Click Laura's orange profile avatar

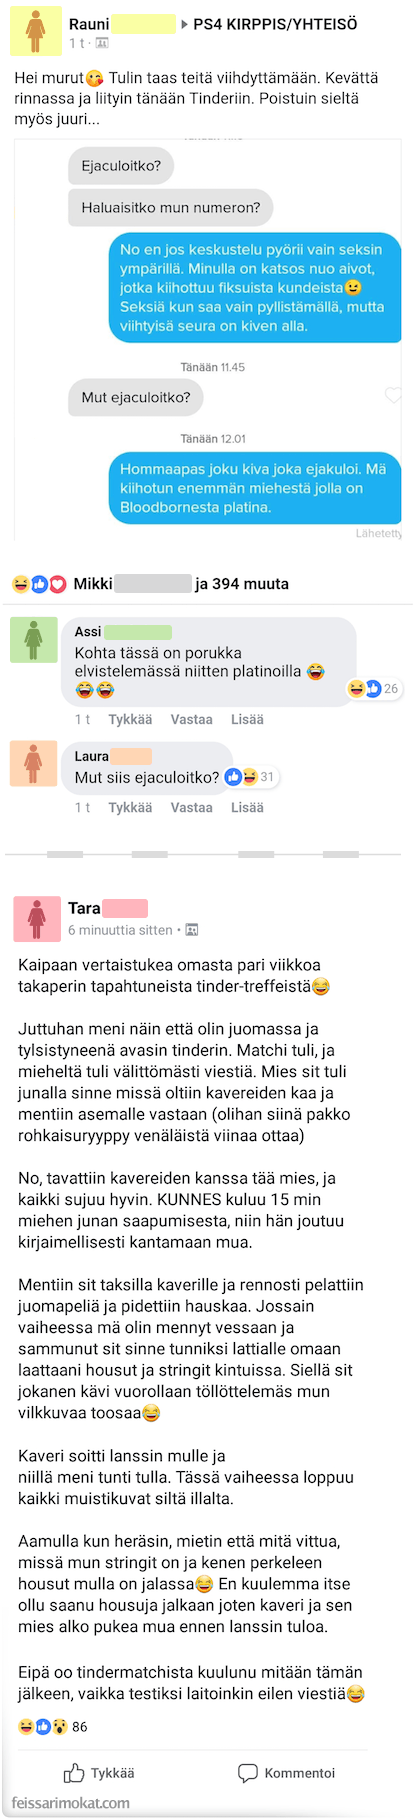[34, 764]
